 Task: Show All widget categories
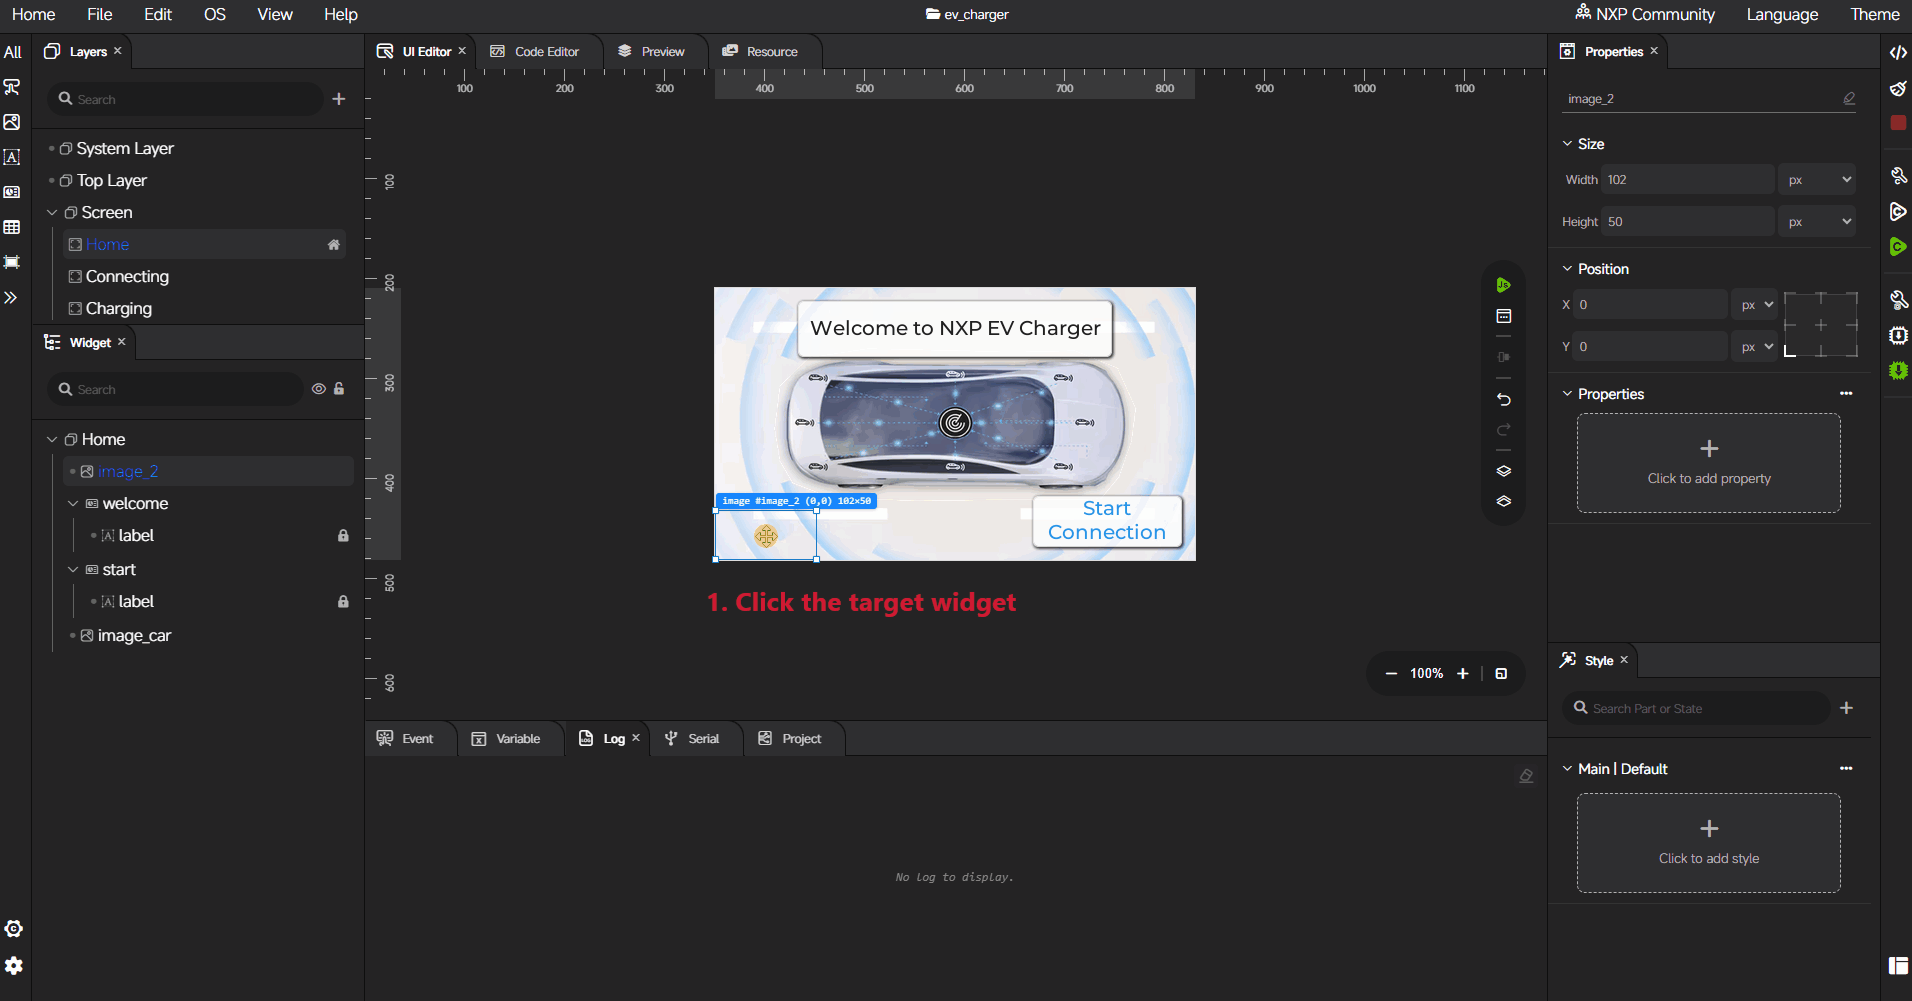(12, 52)
